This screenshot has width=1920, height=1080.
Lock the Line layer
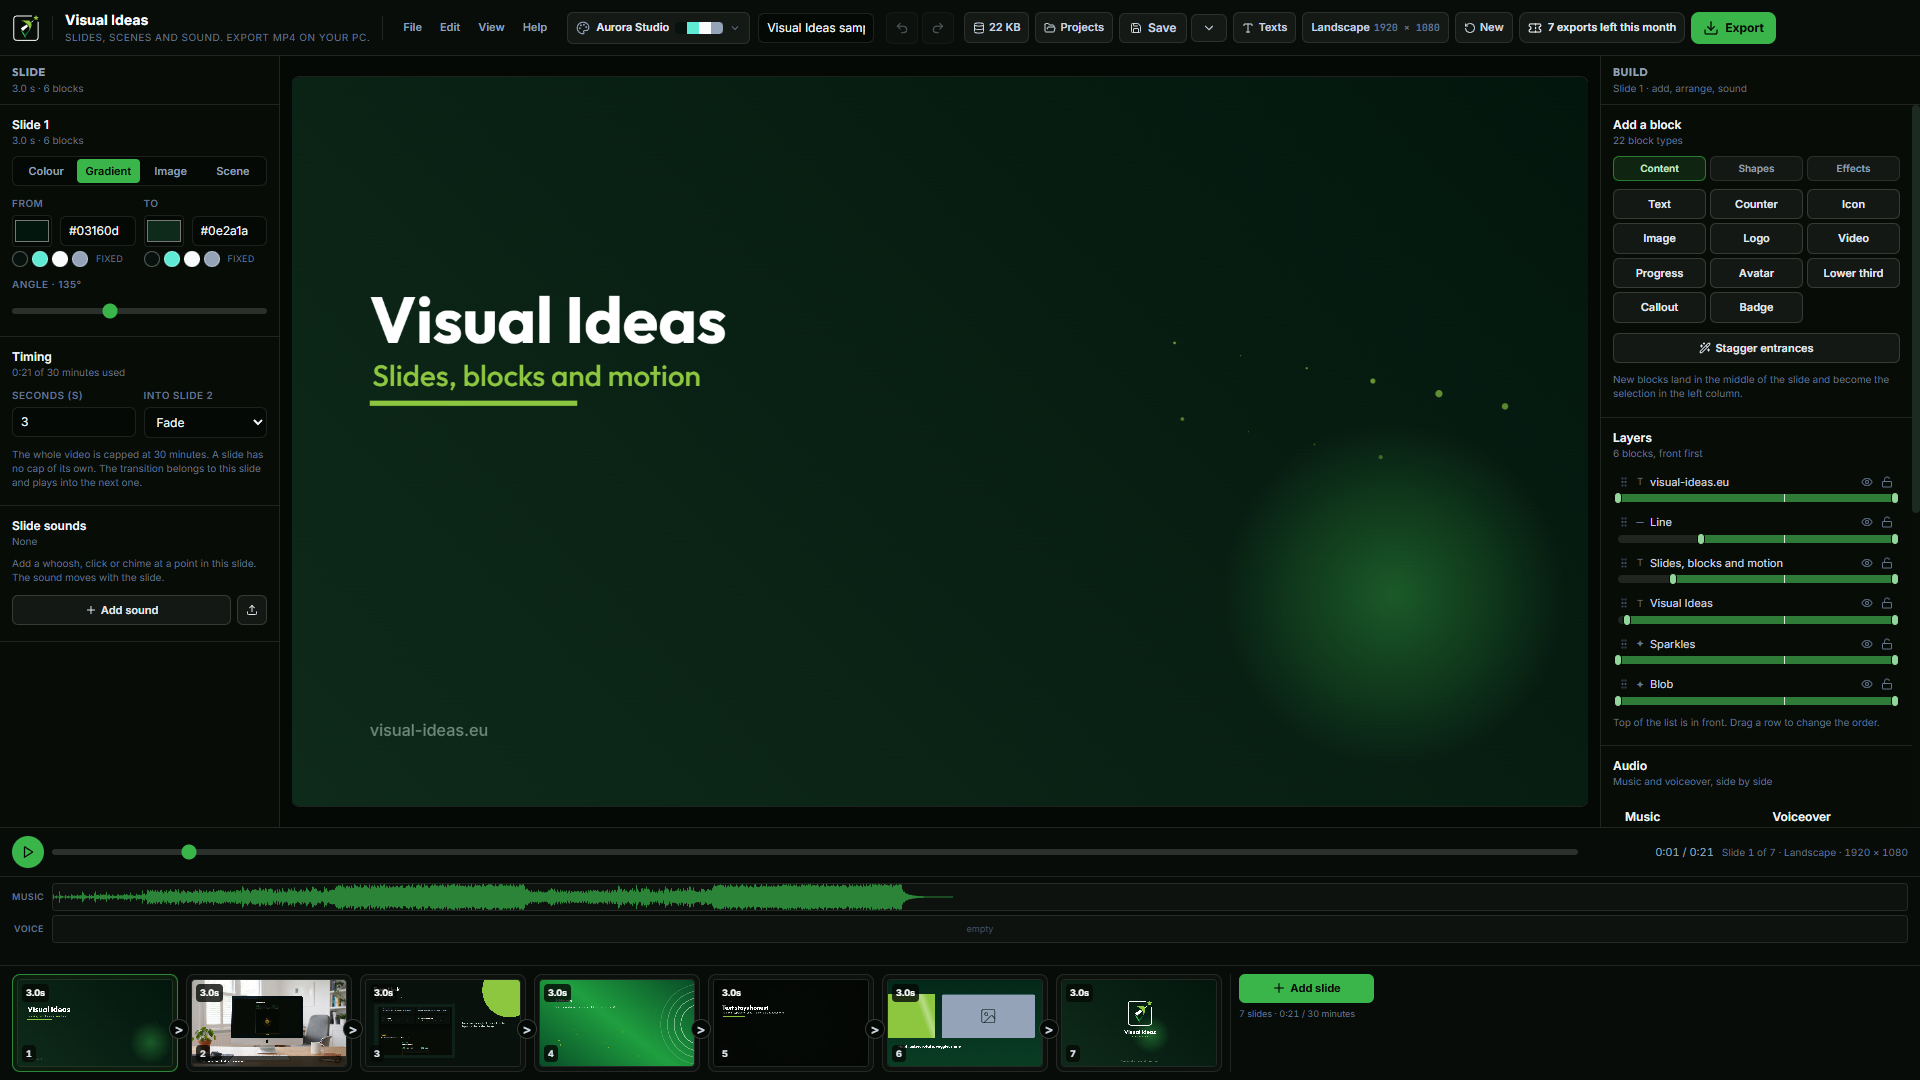click(1887, 522)
